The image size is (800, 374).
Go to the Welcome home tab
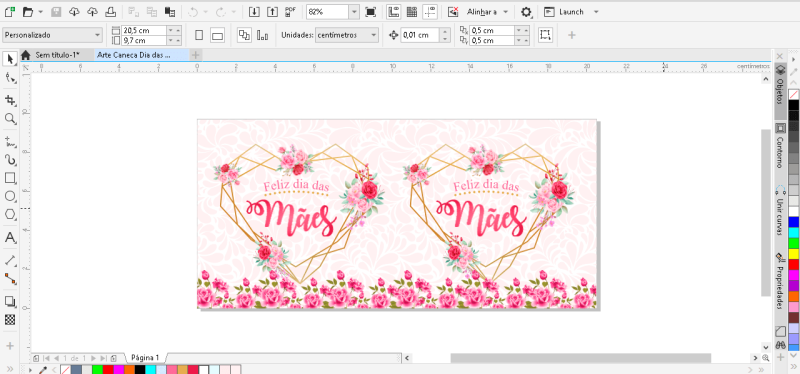pyautogui.click(x=26, y=55)
